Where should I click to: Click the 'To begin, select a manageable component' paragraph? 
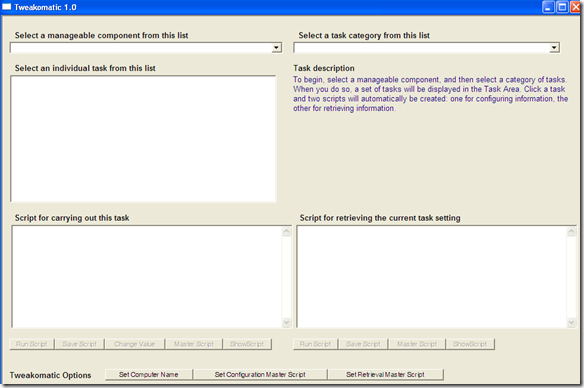click(x=430, y=94)
